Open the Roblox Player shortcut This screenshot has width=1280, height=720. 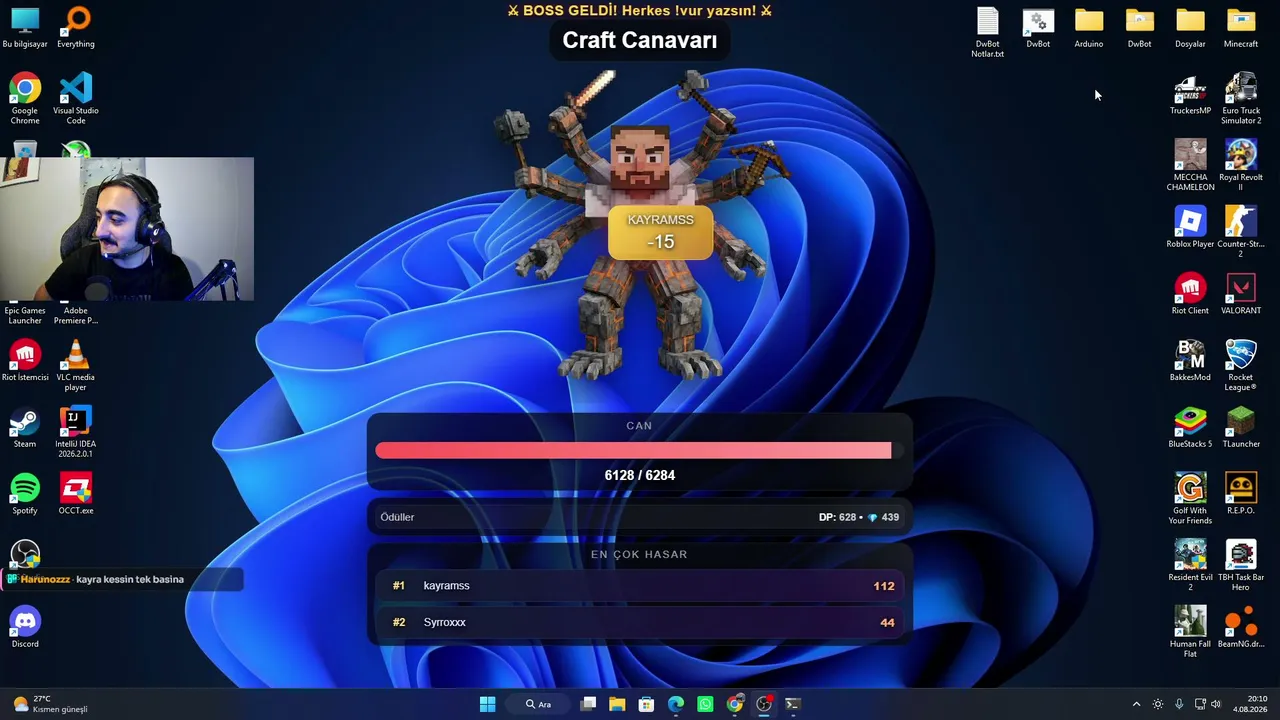pyautogui.click(x=1190, y=227)
